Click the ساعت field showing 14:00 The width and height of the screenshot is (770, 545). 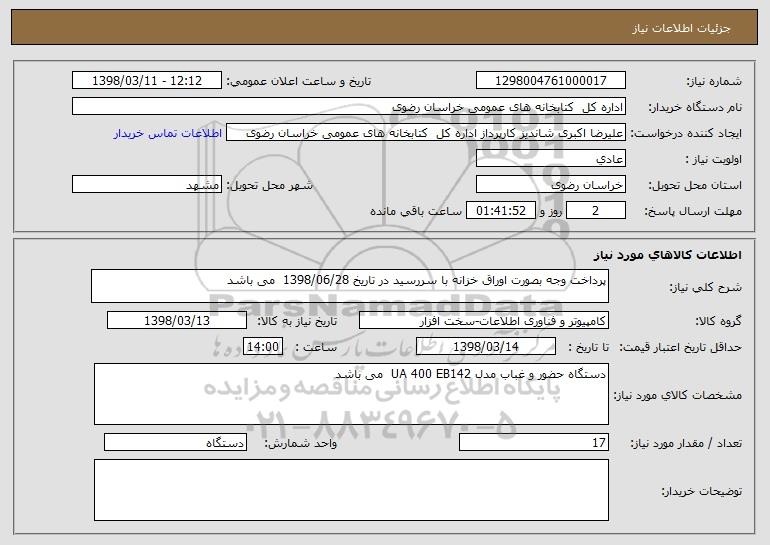pyautogui.click(x=263, y=347)
